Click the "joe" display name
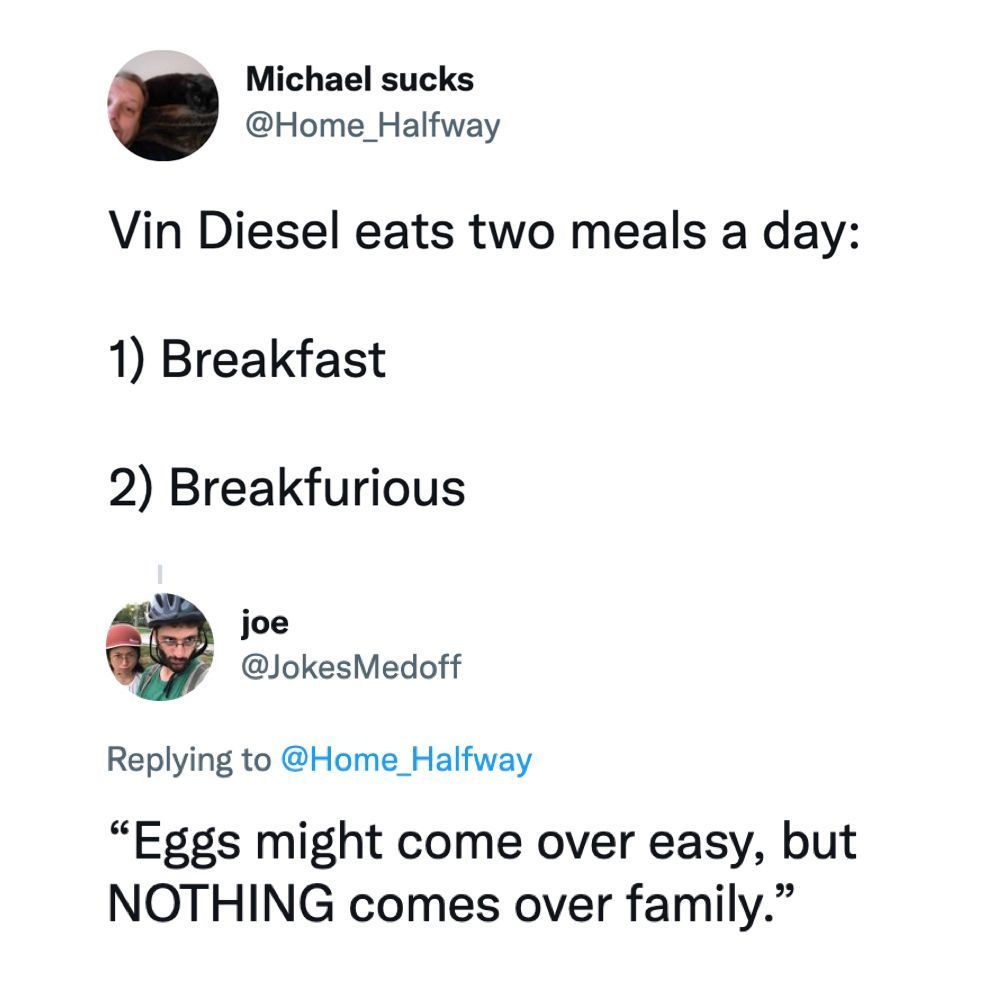1000x1000 pixels. (x=265, y=623)
